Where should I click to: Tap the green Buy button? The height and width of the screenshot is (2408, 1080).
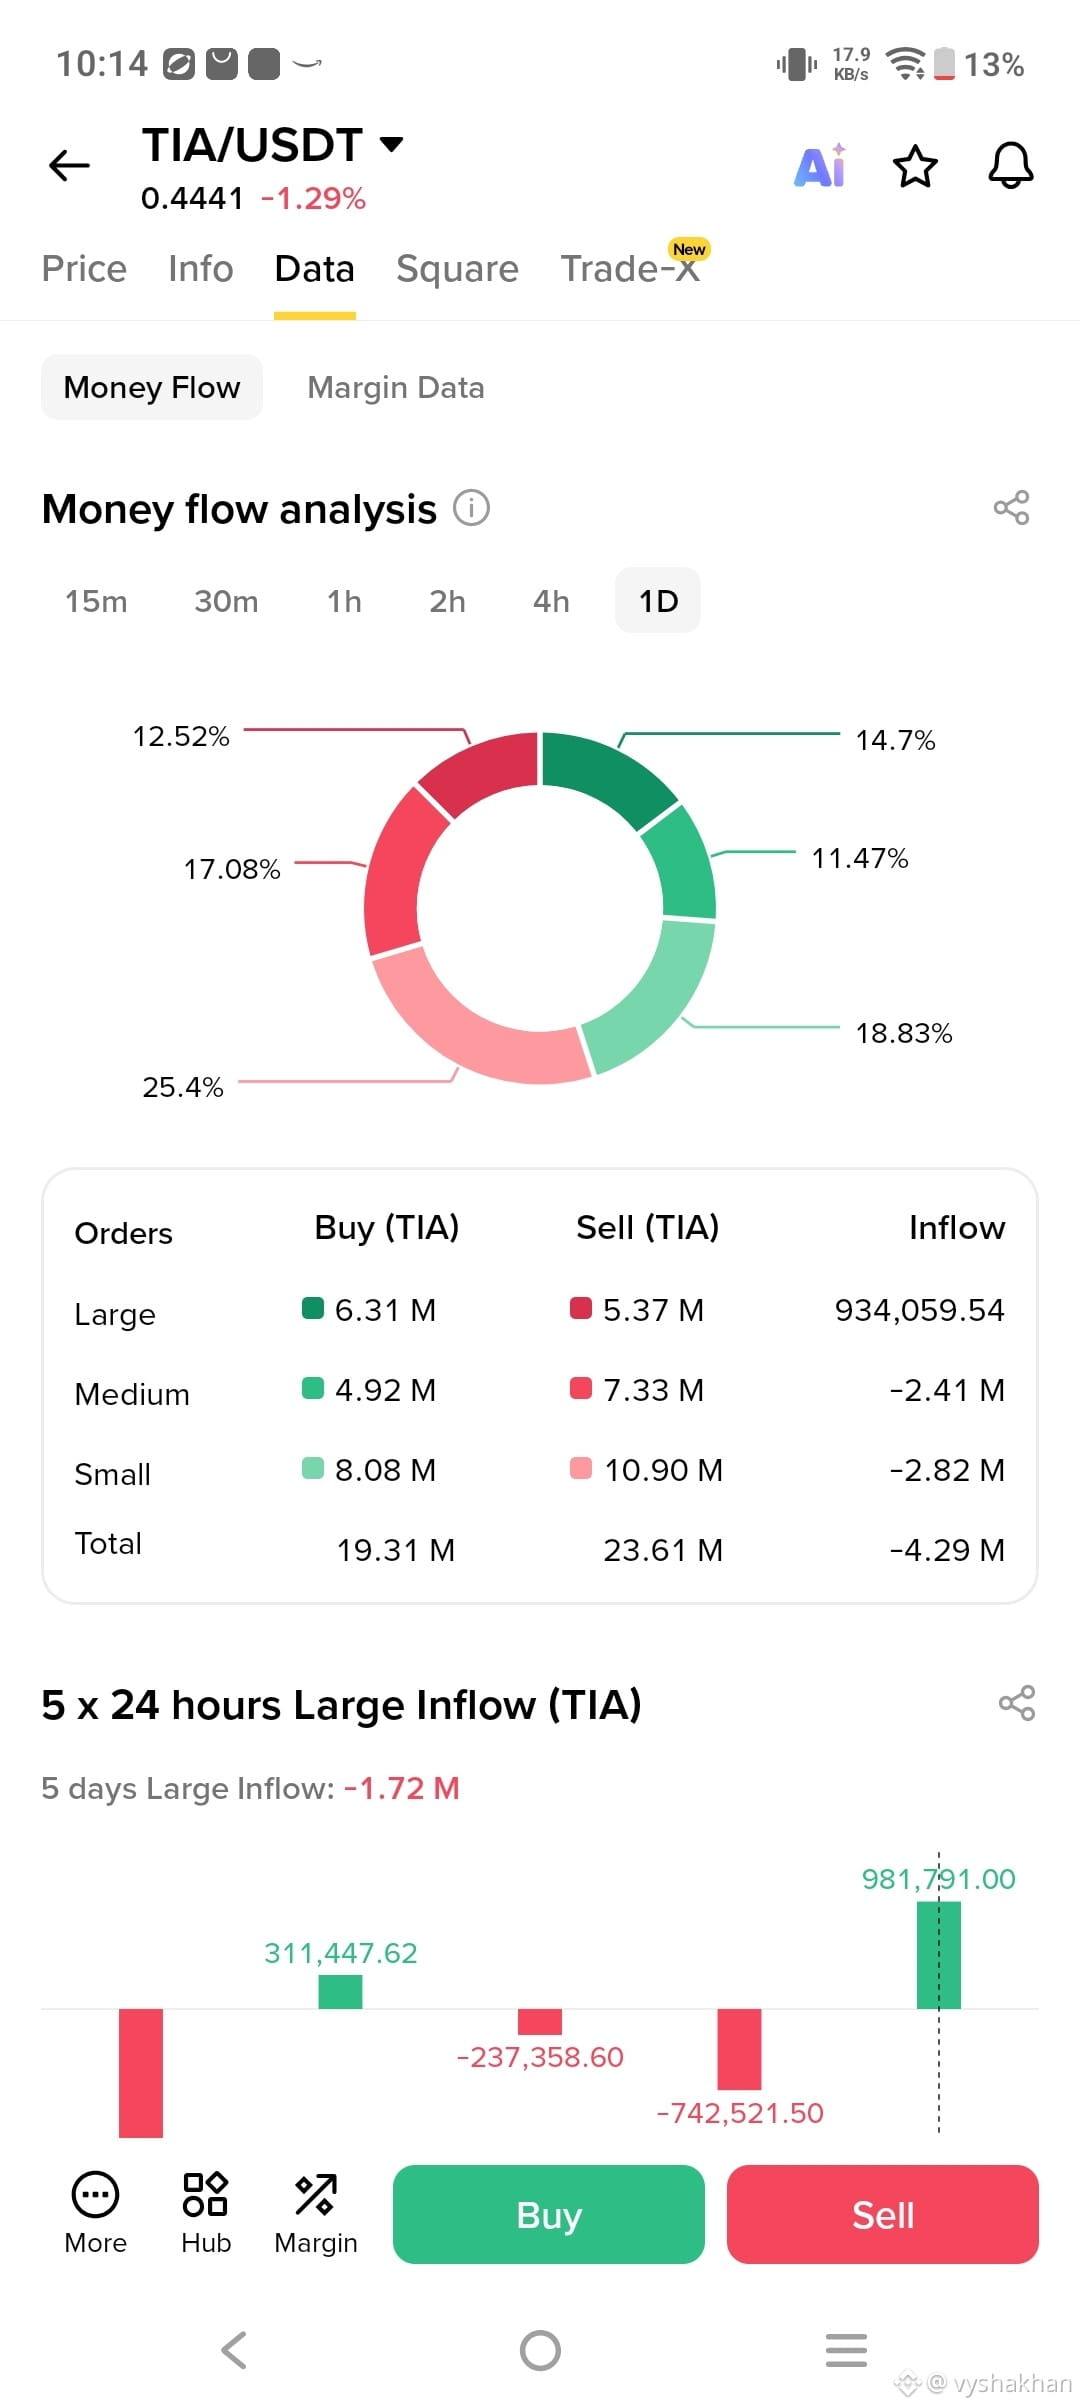[549, 2214]
